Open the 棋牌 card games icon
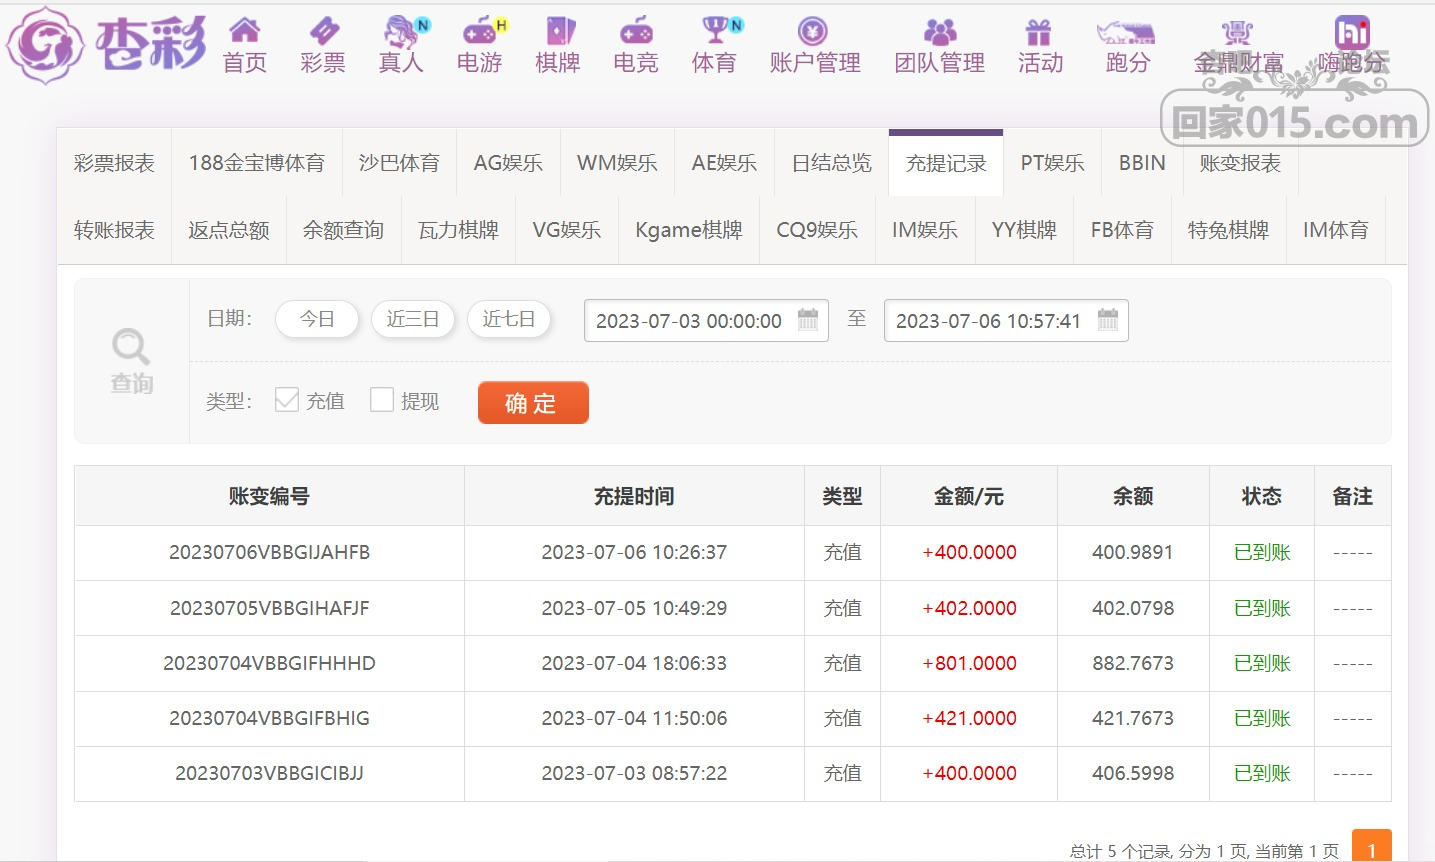 [x=558, y=31]
